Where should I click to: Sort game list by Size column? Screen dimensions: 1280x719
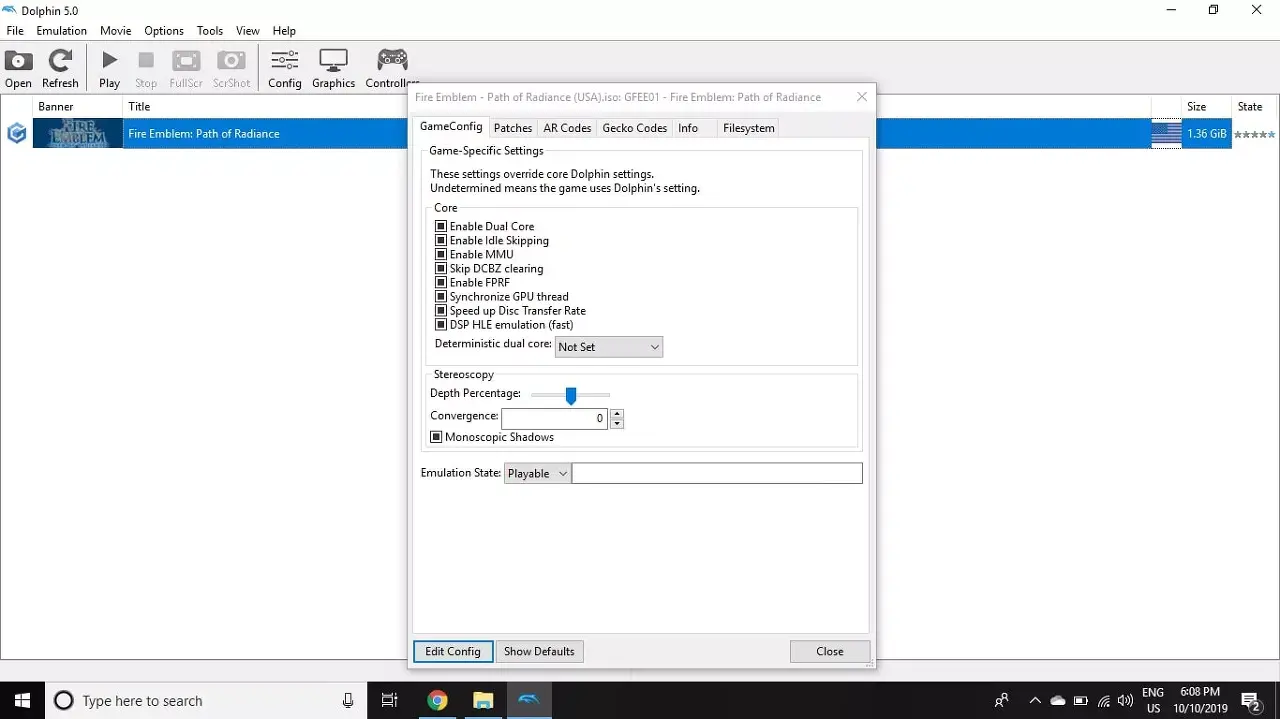[x=1196, y=106]
